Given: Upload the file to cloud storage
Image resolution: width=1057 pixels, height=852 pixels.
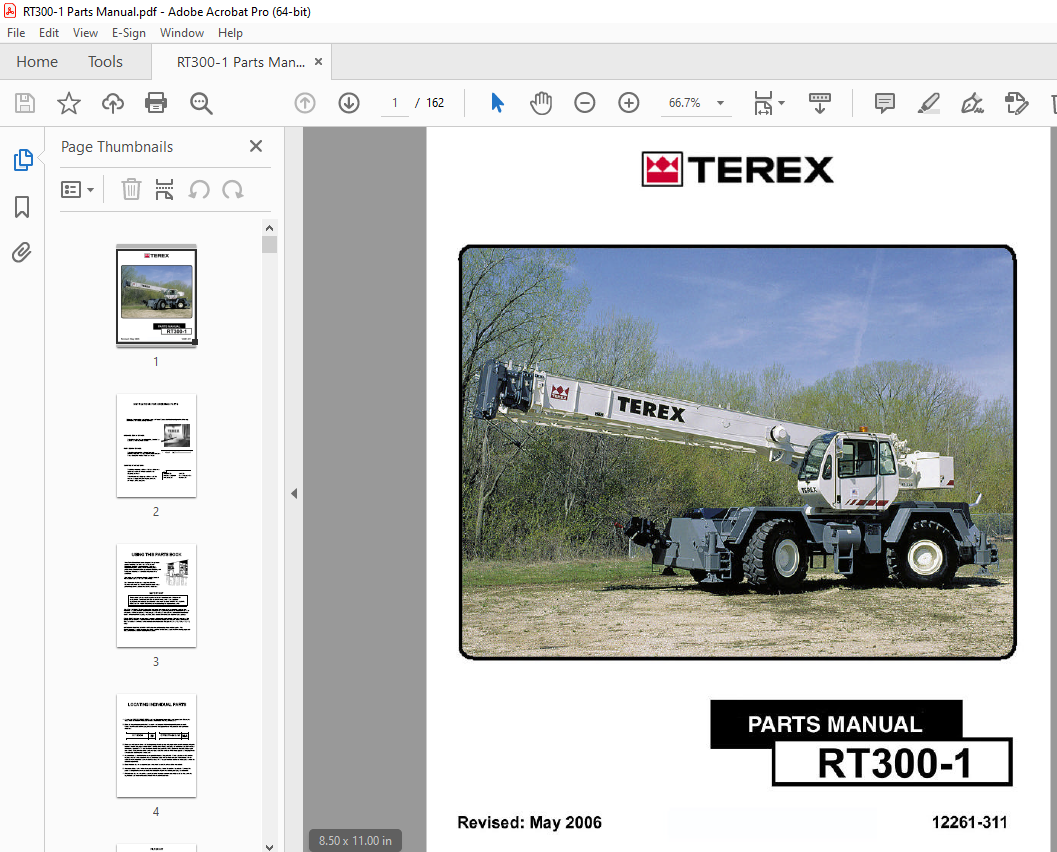Looking at the screenshot, I should point(113,103).
